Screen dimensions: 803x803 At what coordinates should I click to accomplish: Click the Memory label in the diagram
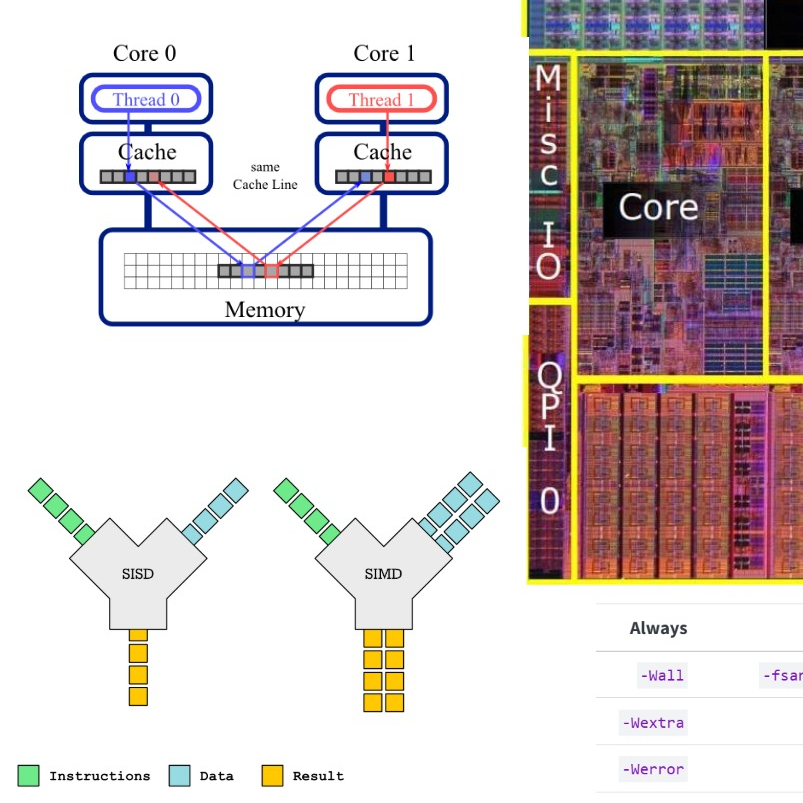coord(264,309)
